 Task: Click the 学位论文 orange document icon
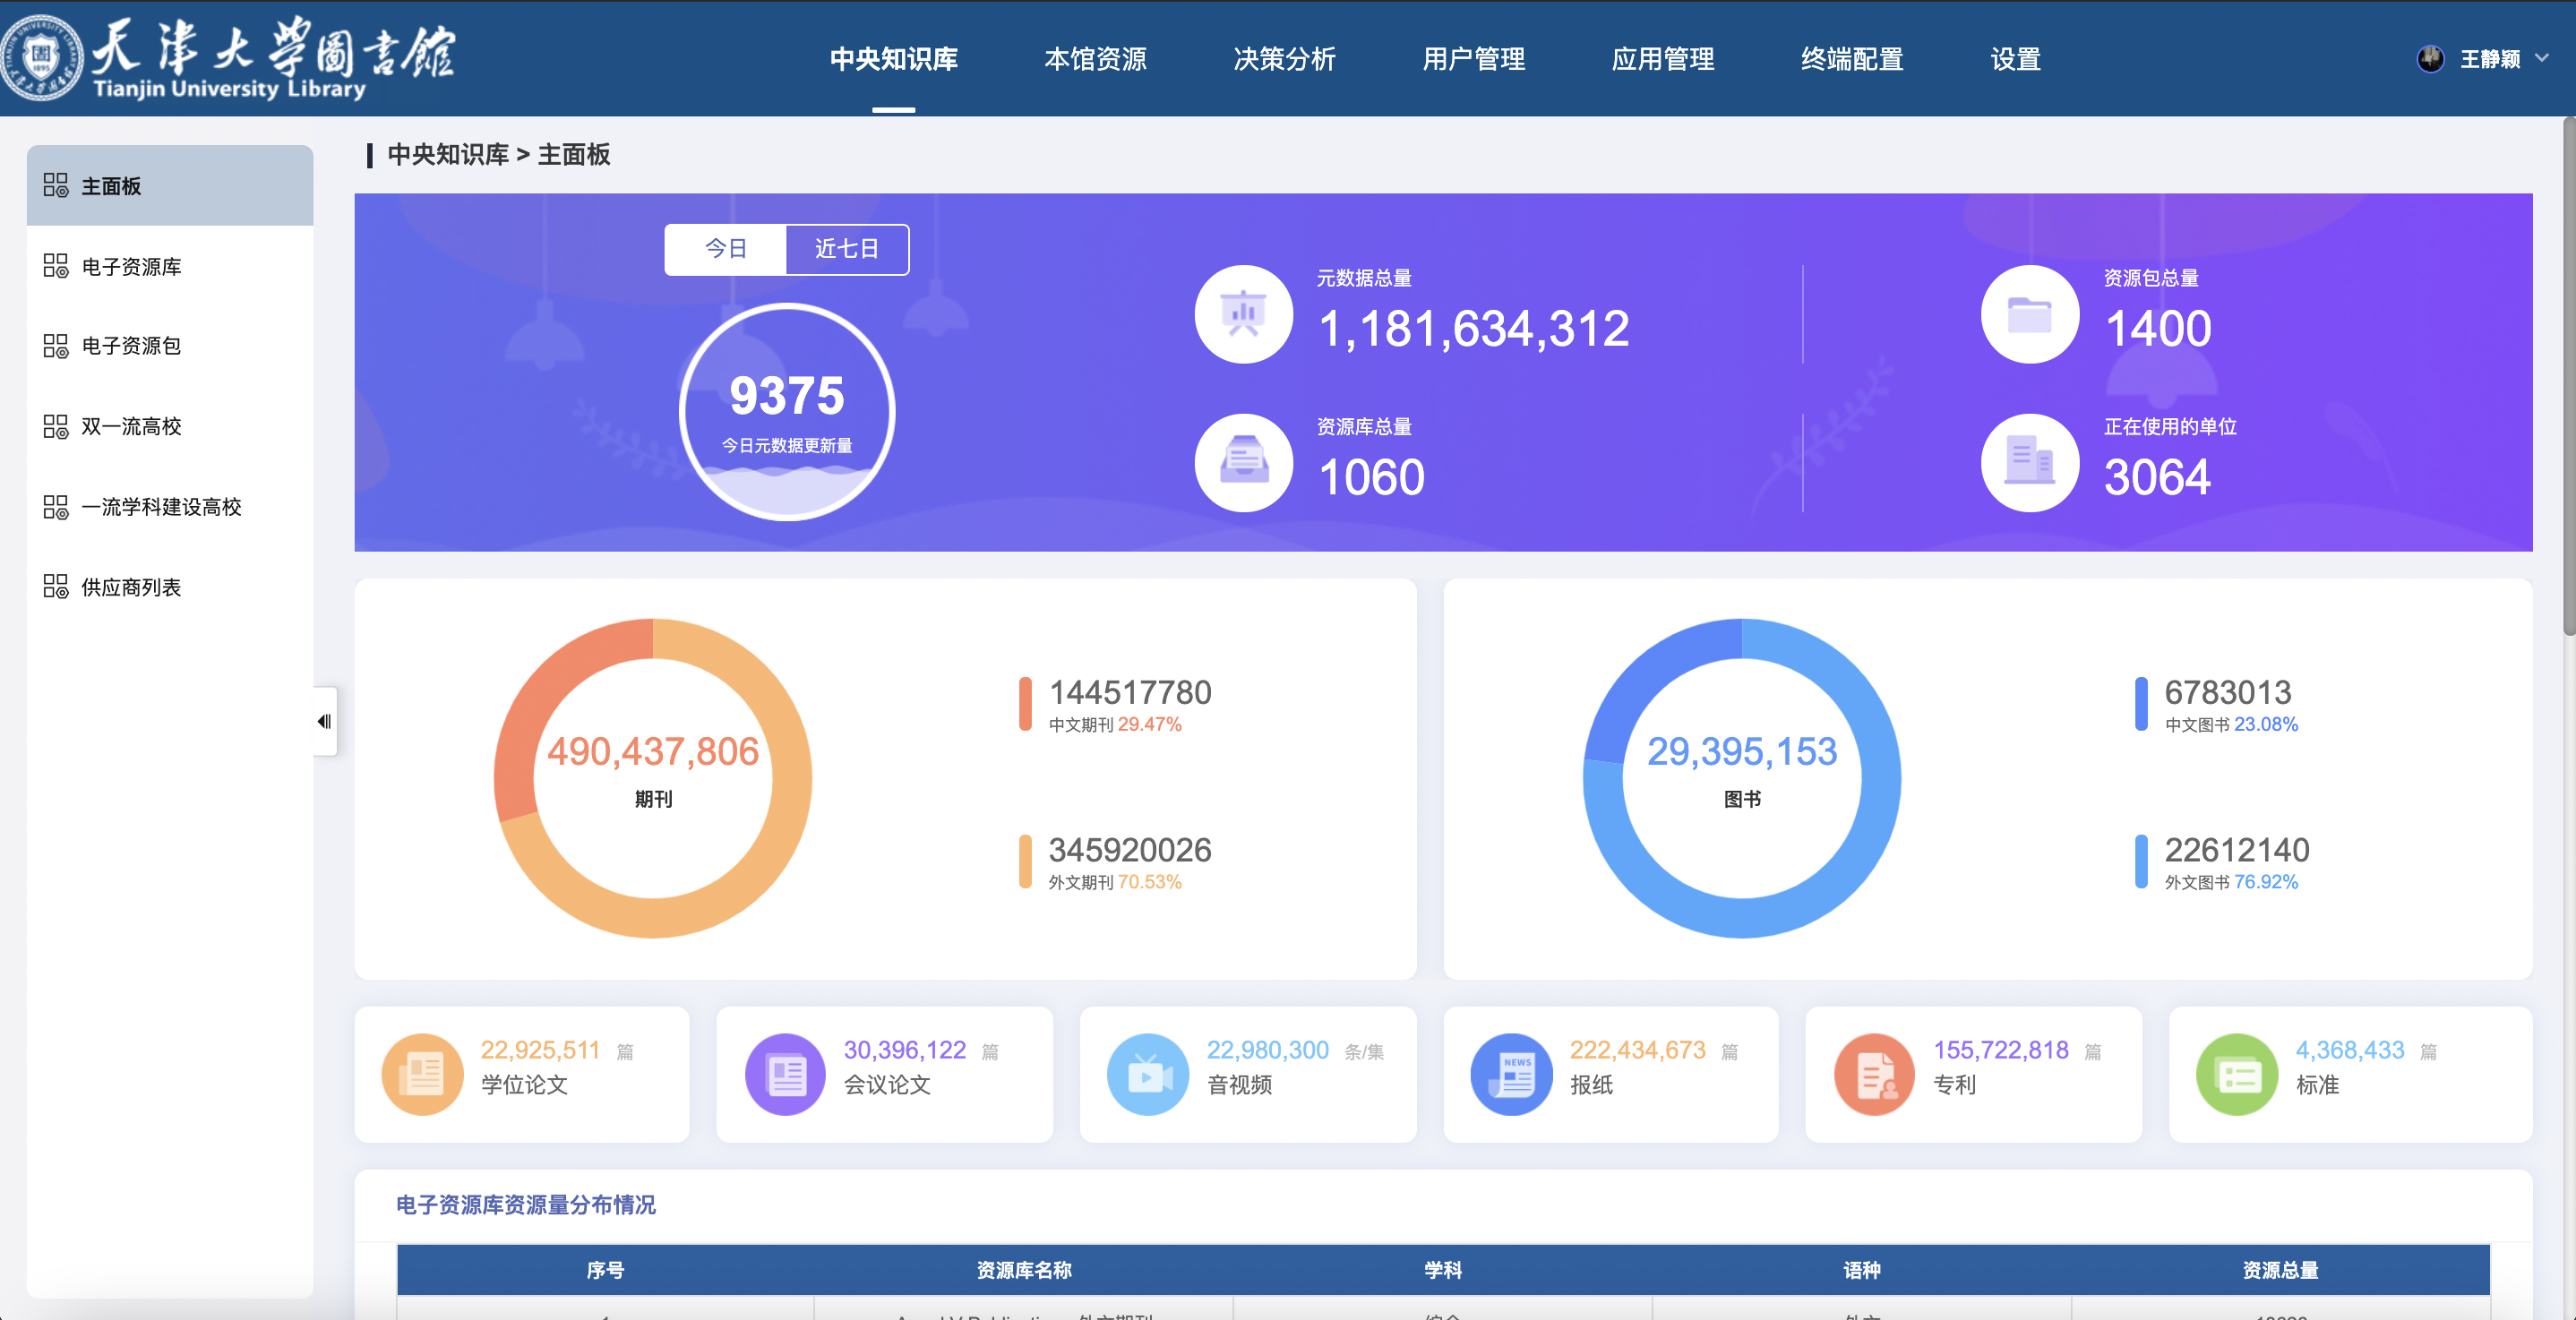coord(422,1074)
